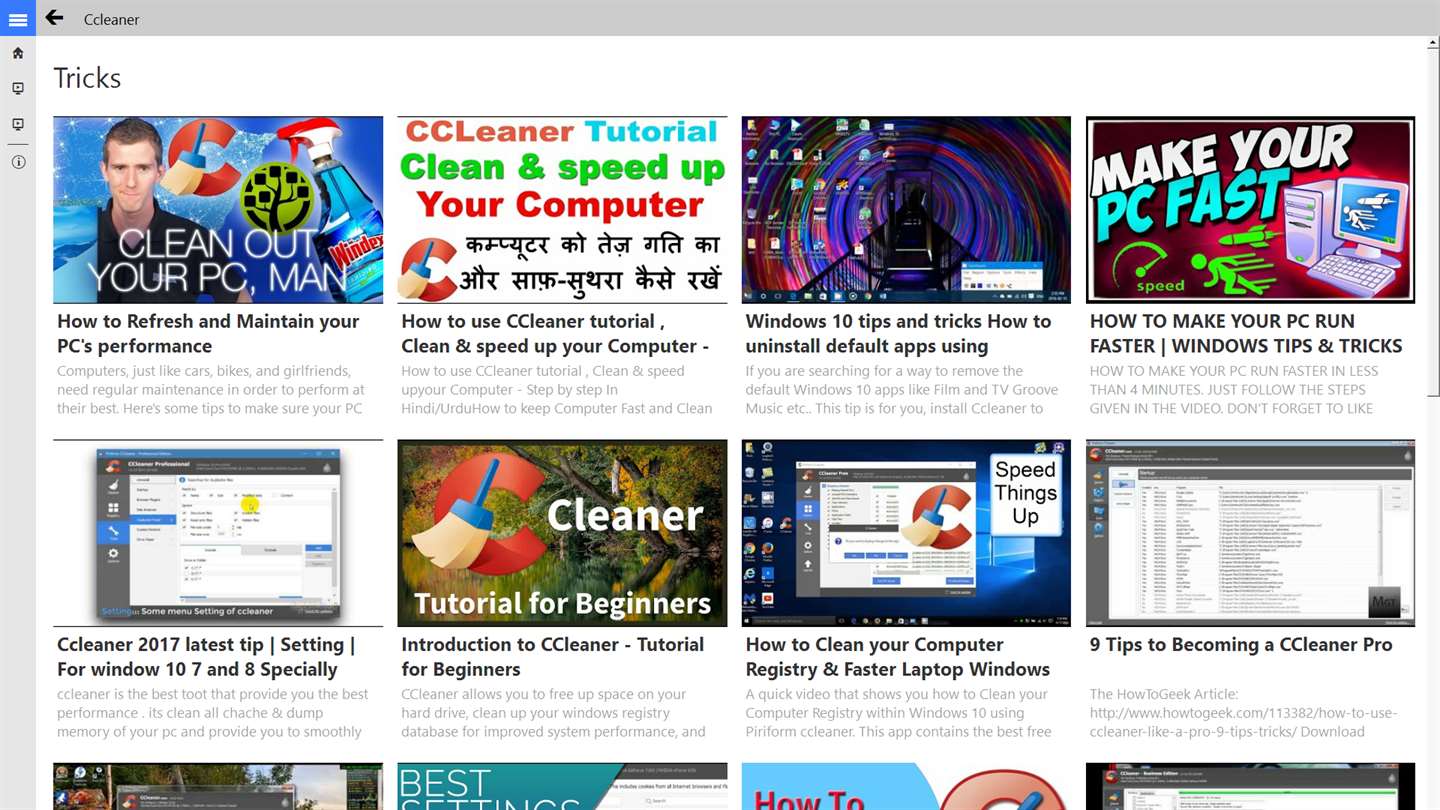Click the 'If you are searching for a way' description
1440x810 pixels.
[x=902, y=390]
